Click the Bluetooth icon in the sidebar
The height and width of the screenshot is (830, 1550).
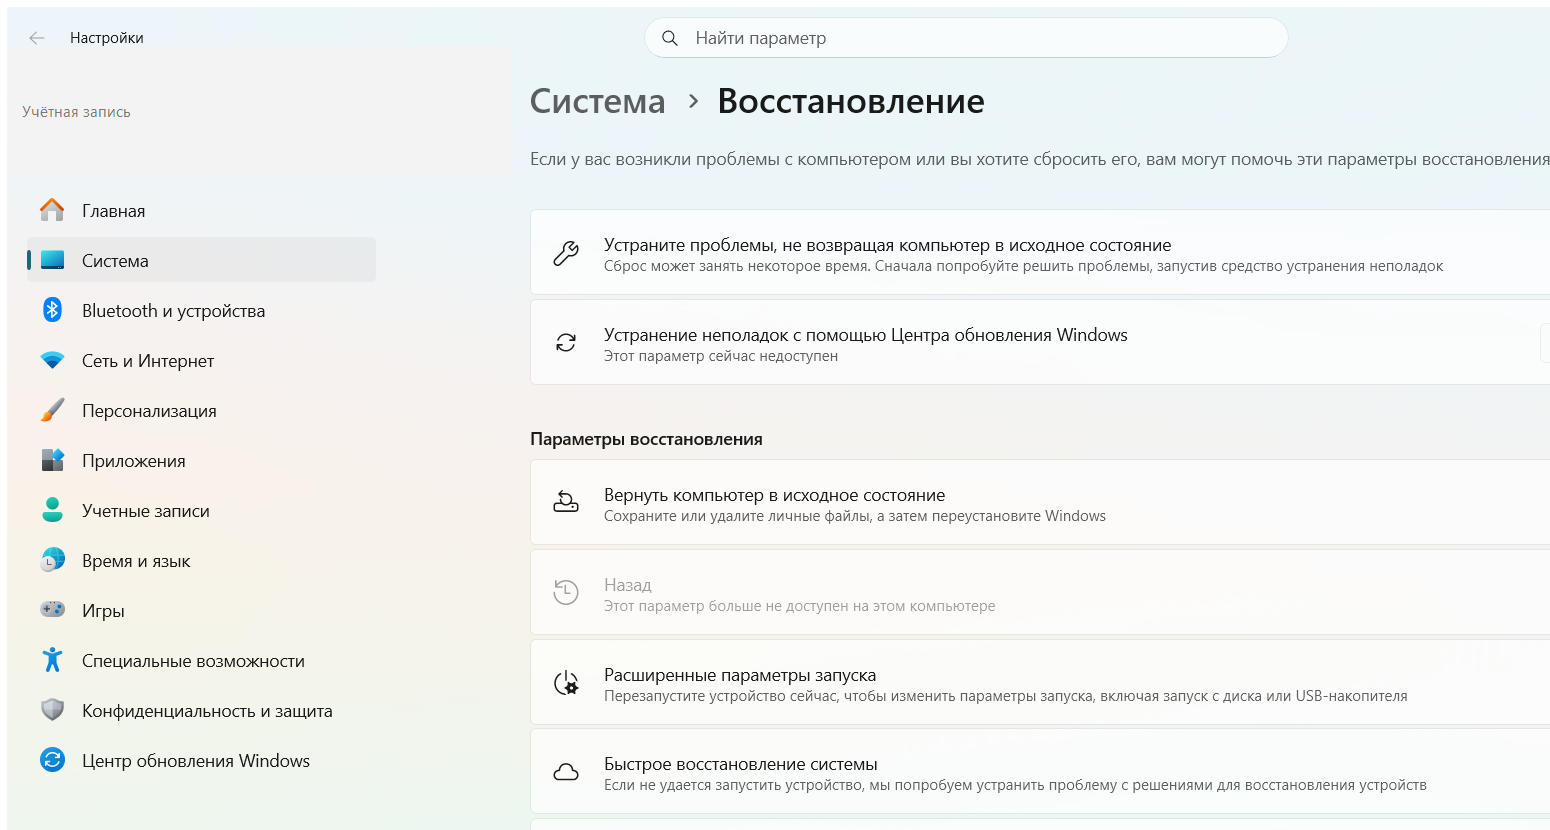(x=52, y=310)
